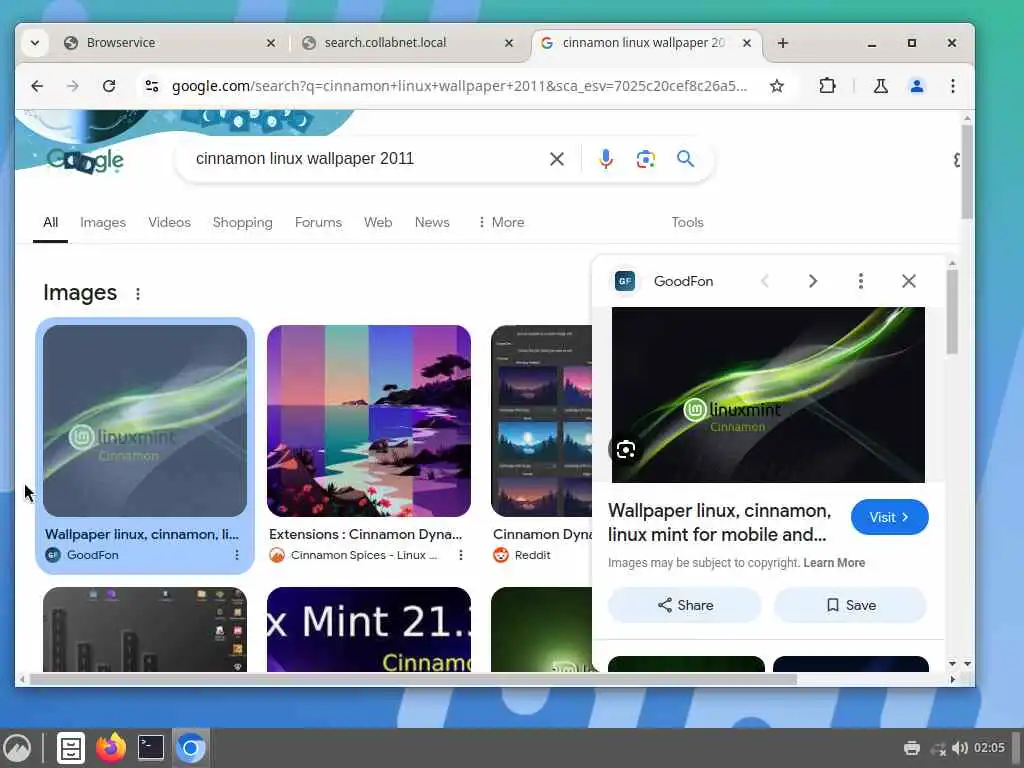This screenshot has width=1024, height=768.
Task: Open a new browser tab
Action: (x=783, y=43)
